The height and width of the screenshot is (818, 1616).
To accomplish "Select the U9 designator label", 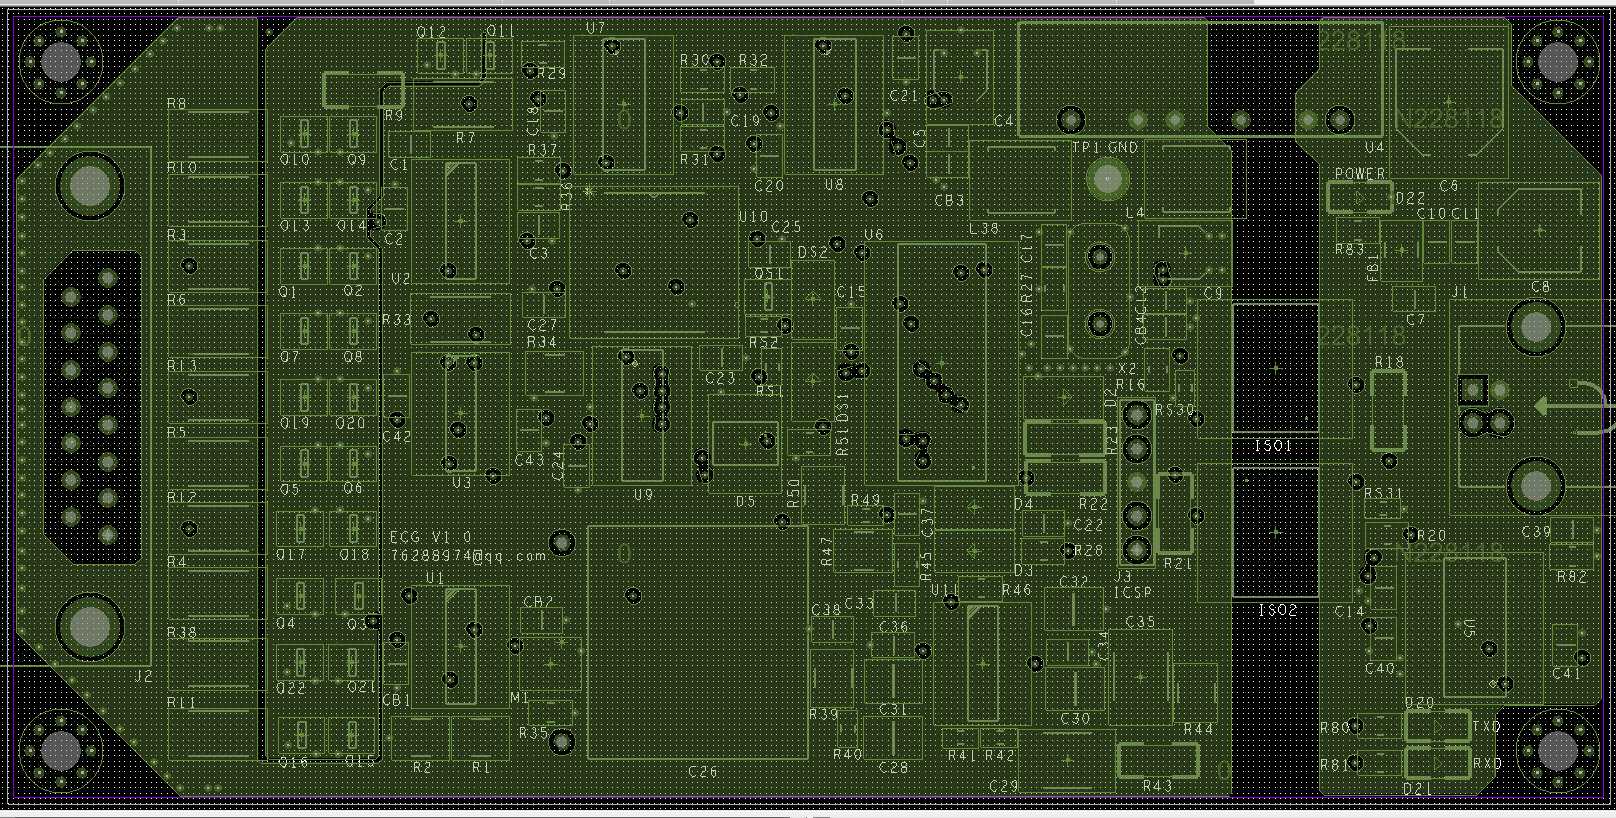I will point(643,495).
